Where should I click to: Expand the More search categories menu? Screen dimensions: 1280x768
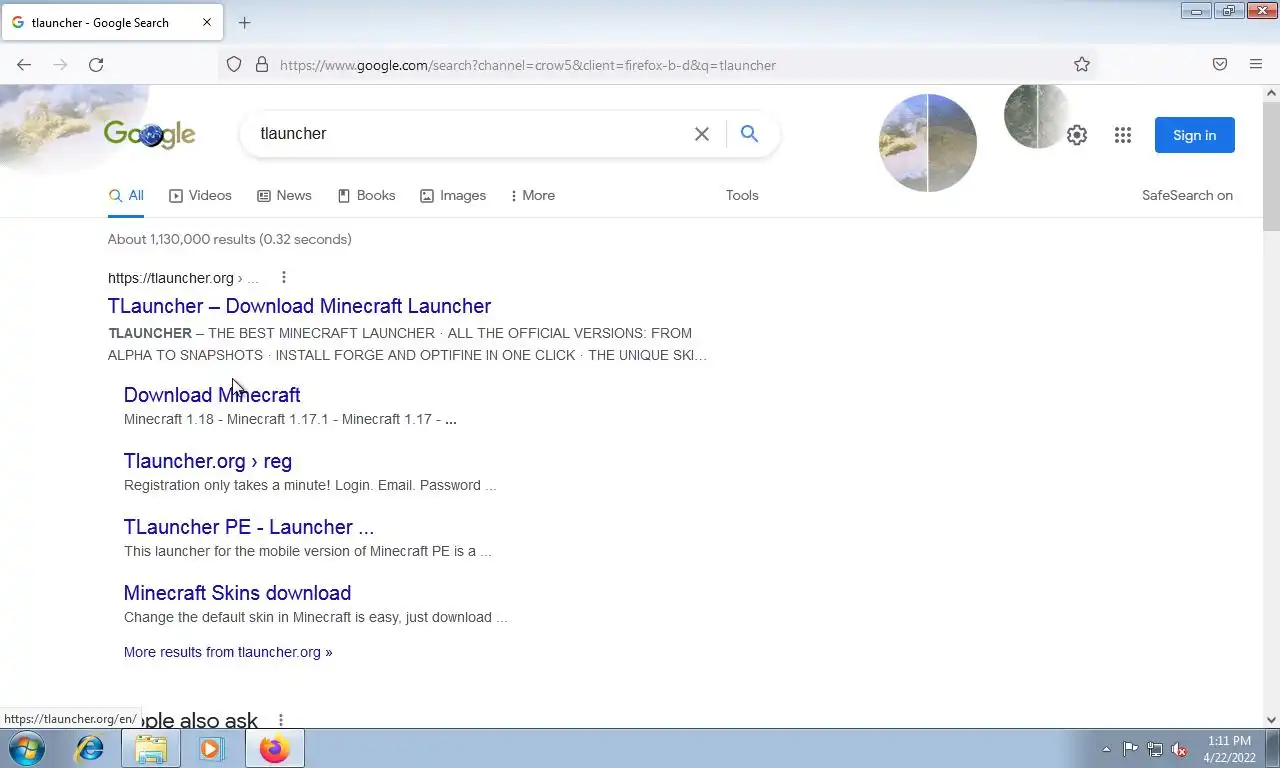pyautogui.click(x=533, y=195)
